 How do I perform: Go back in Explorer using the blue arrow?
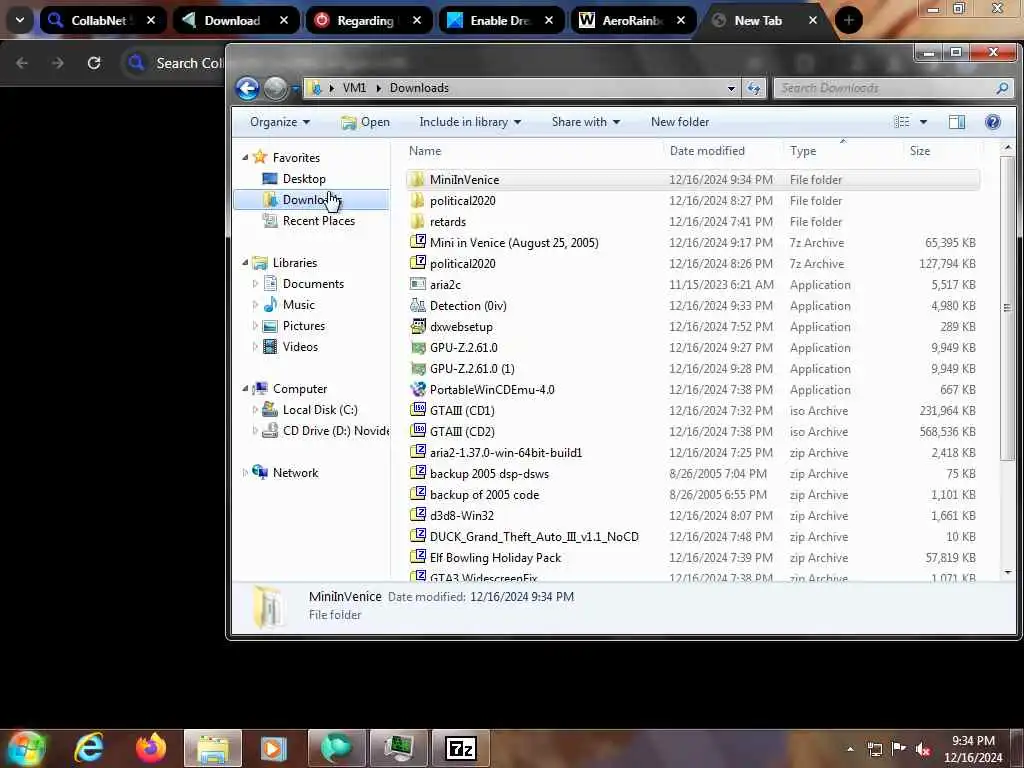[248, 88]
